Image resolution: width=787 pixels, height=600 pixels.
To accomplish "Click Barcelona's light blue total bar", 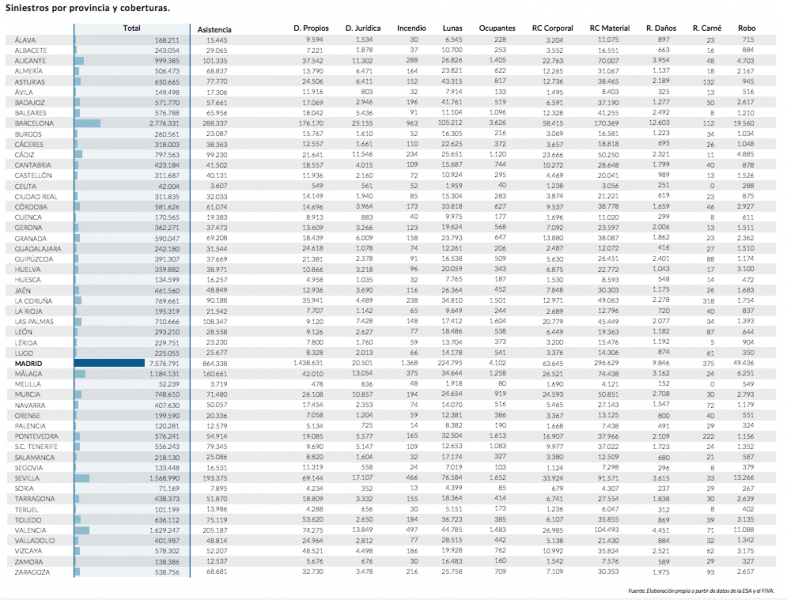I will pyautogui.click(x=87, y=123).
